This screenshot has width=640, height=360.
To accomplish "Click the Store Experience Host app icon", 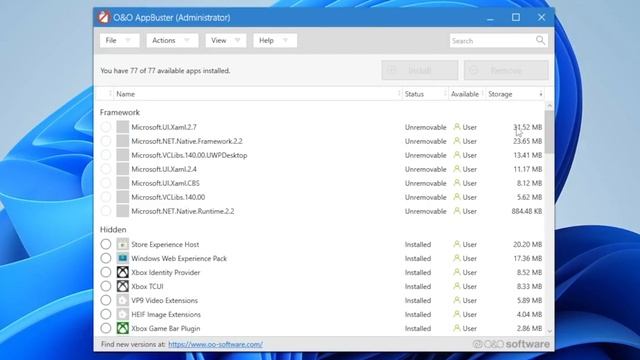I will [122, 244].
